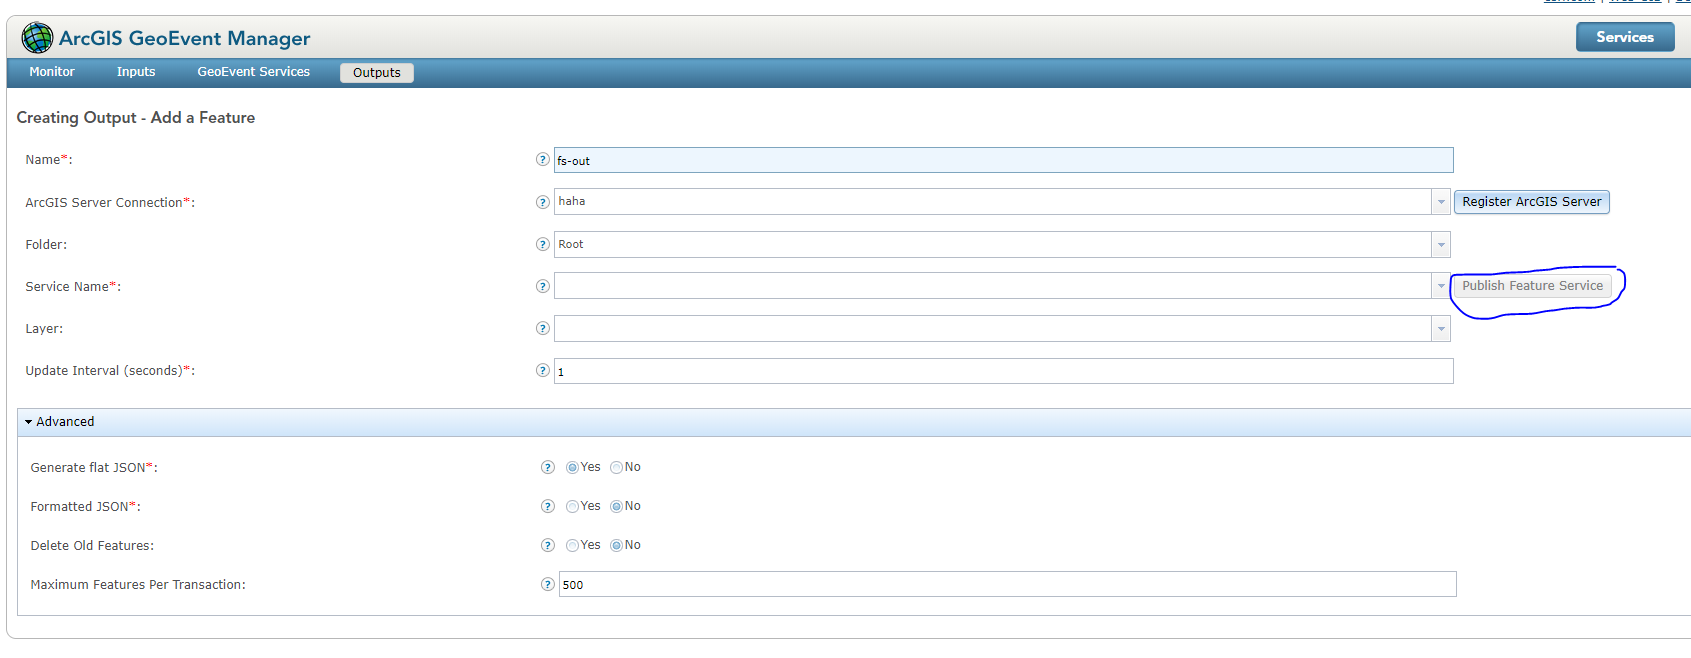Switch to the Outputs tab
The height and width of the screenshot is (658, 1691).
click(x=377, y=73)
